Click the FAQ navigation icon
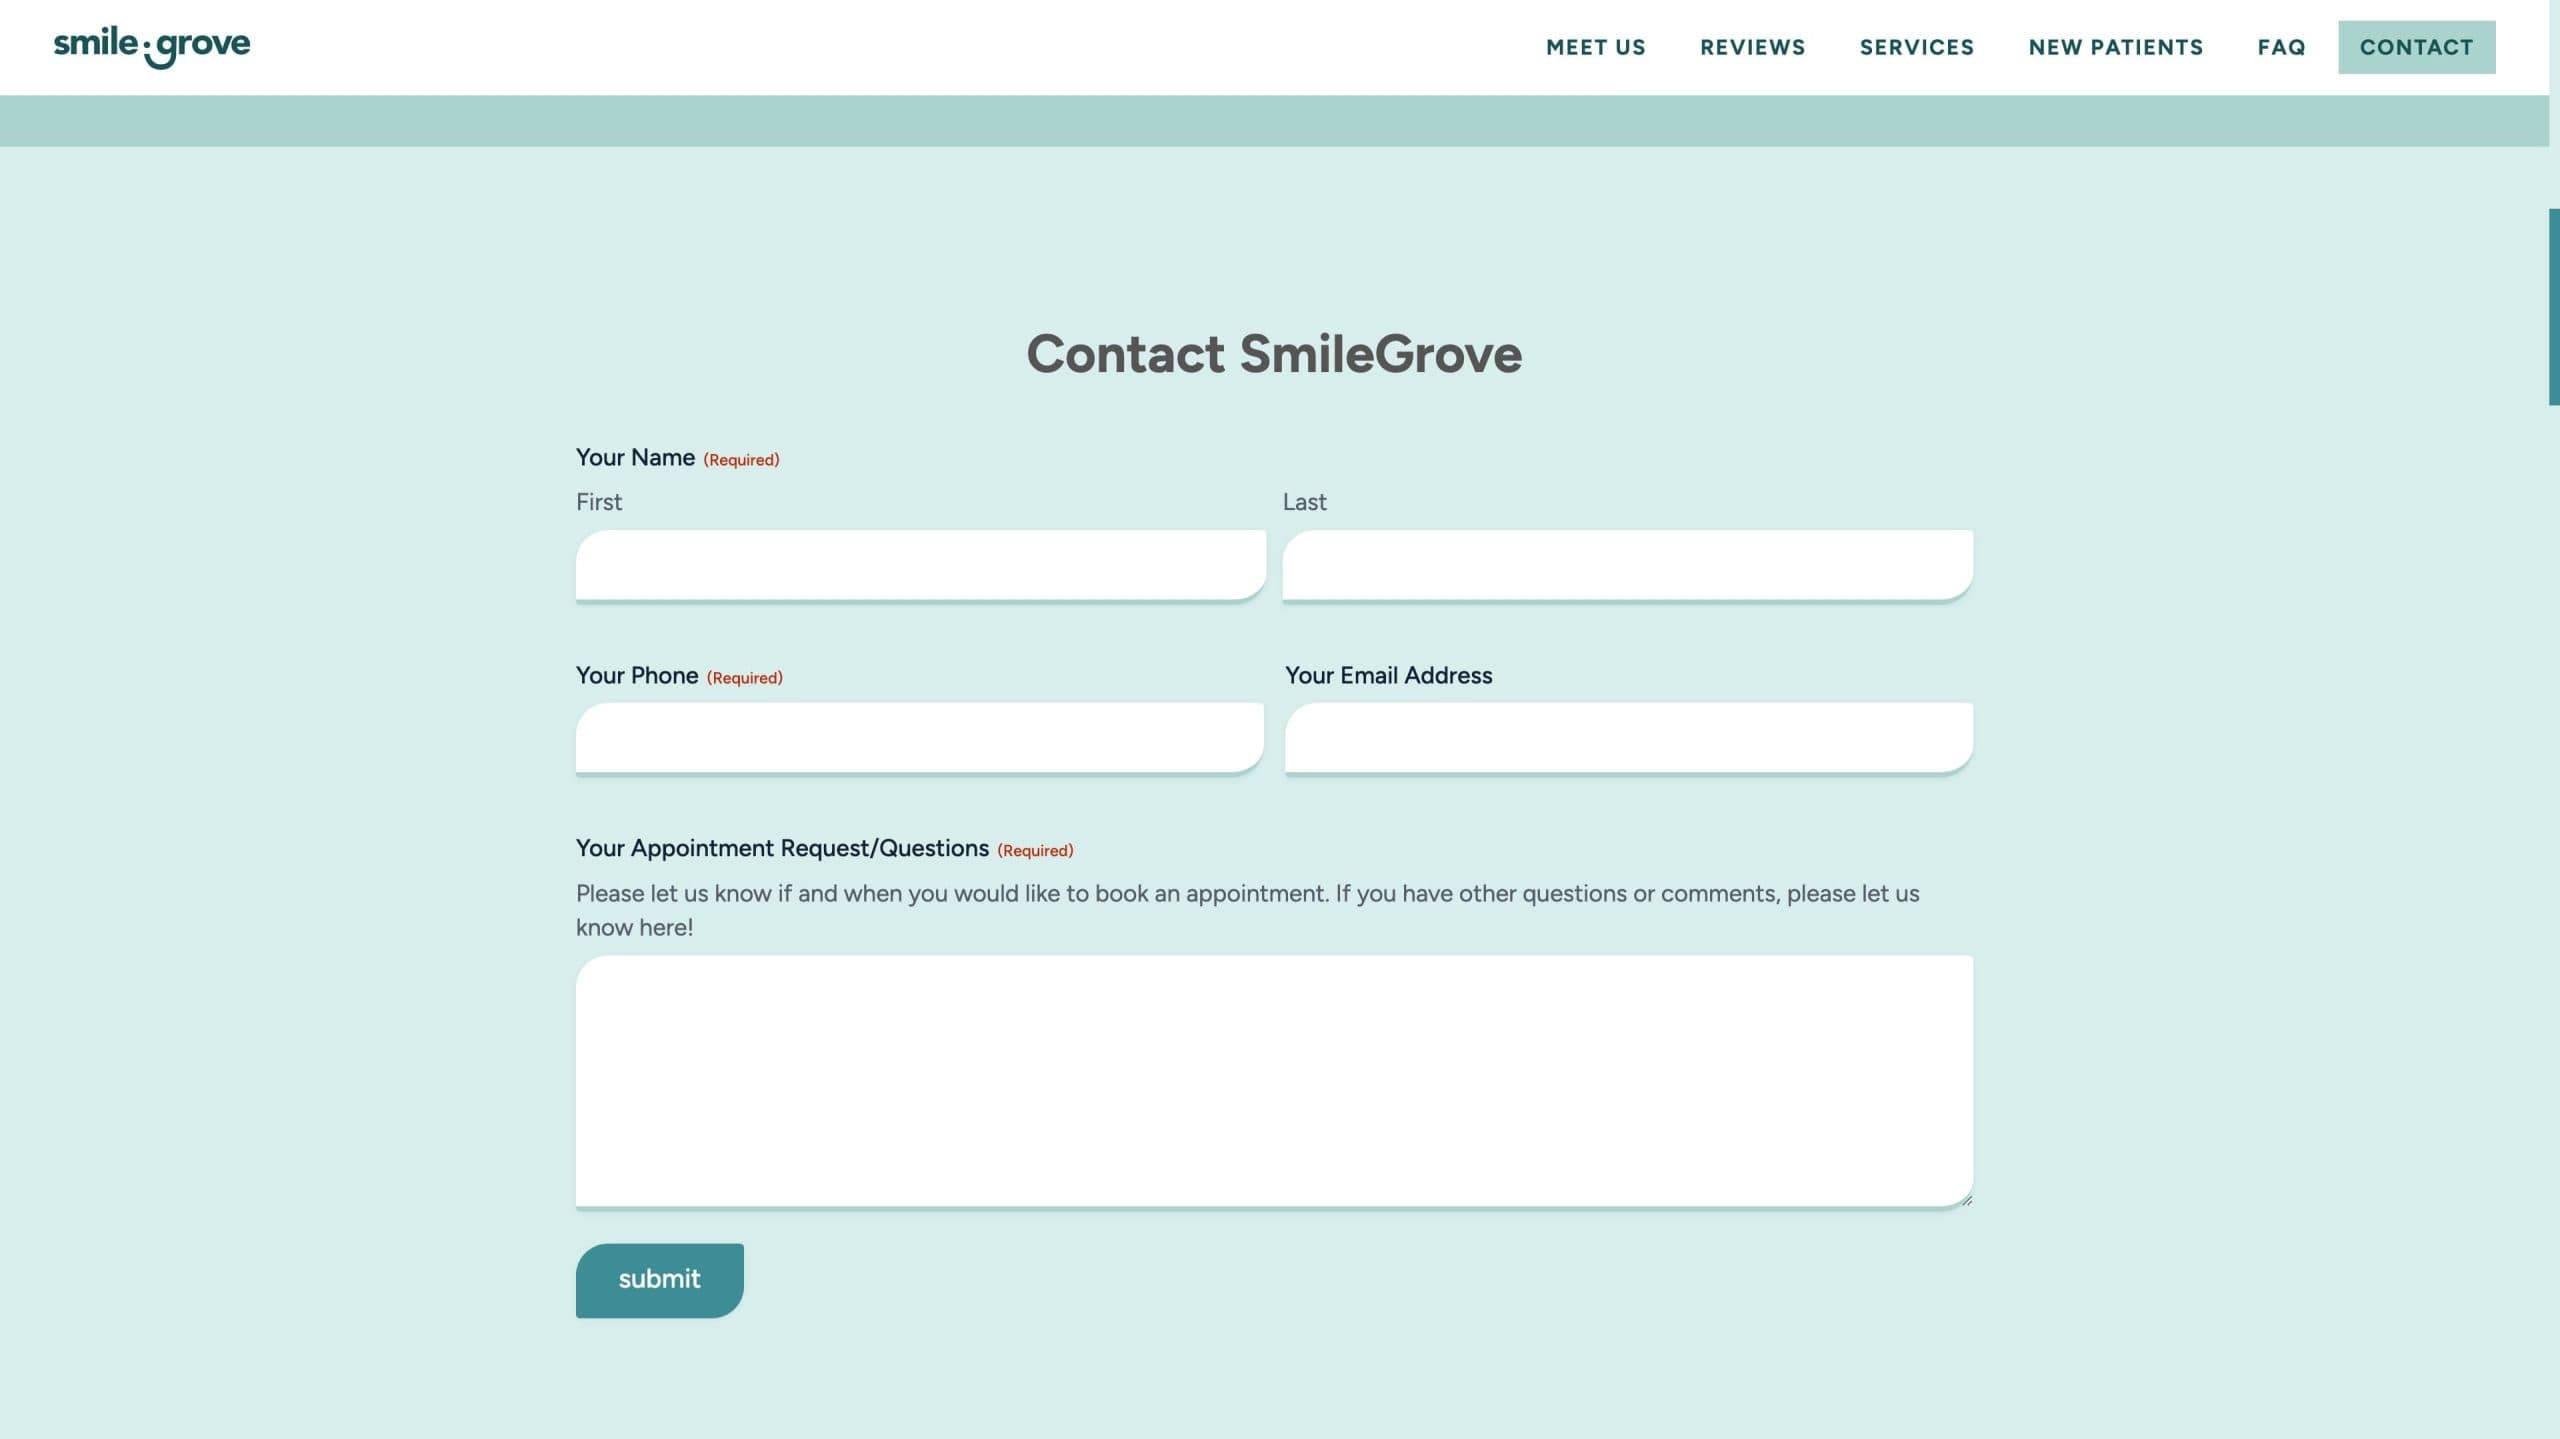 (2282, 47)
